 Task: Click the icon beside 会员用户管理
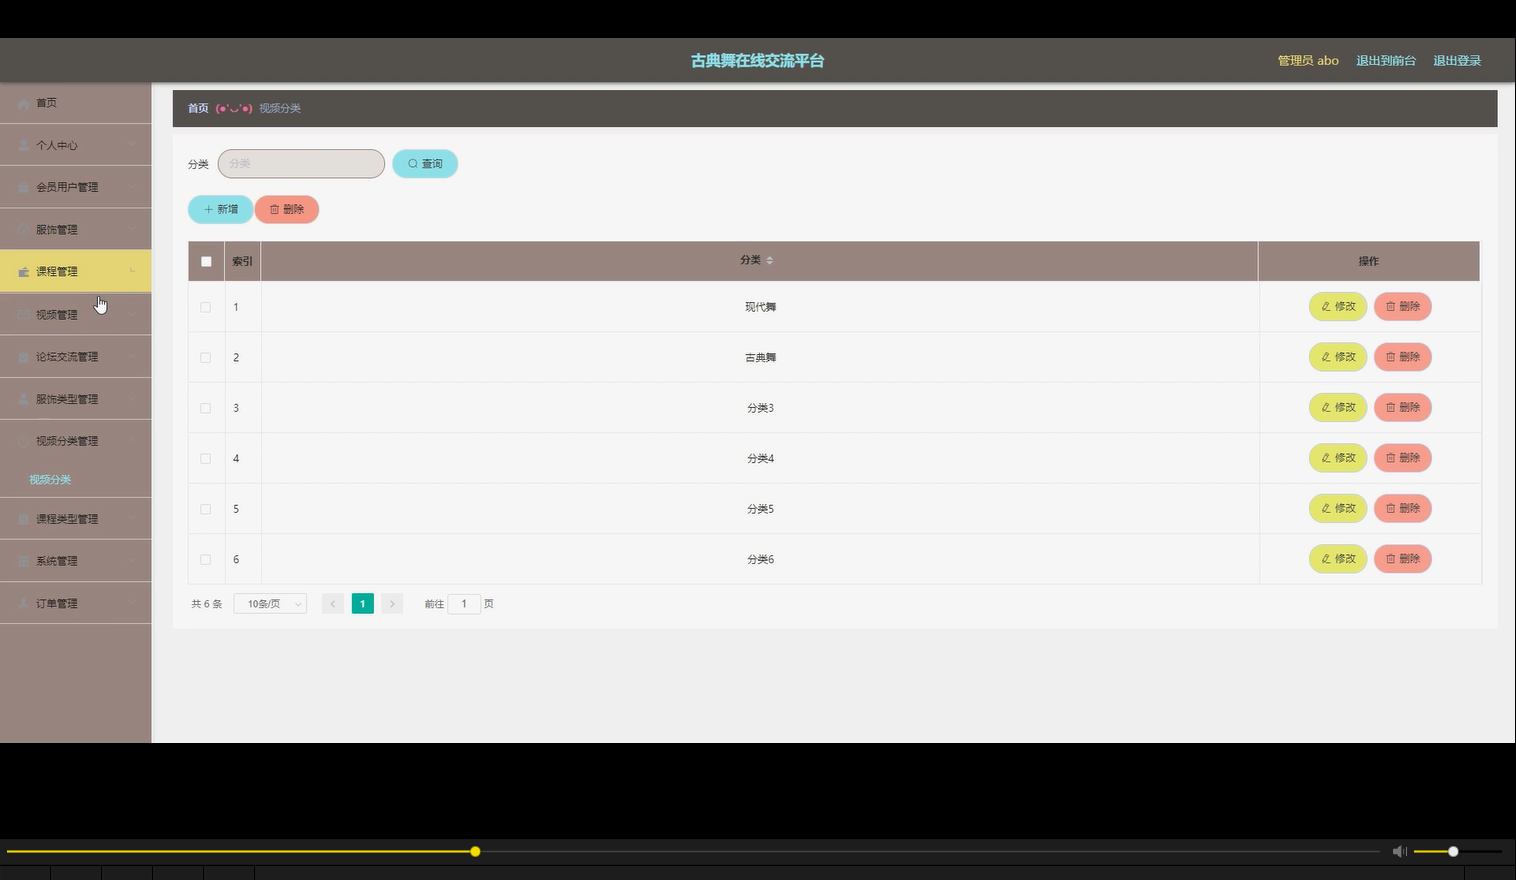24,187
